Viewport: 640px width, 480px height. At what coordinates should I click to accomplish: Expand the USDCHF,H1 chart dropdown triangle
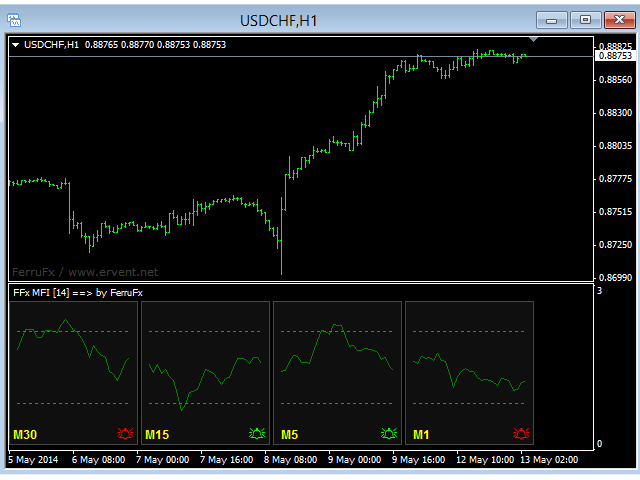16,45
